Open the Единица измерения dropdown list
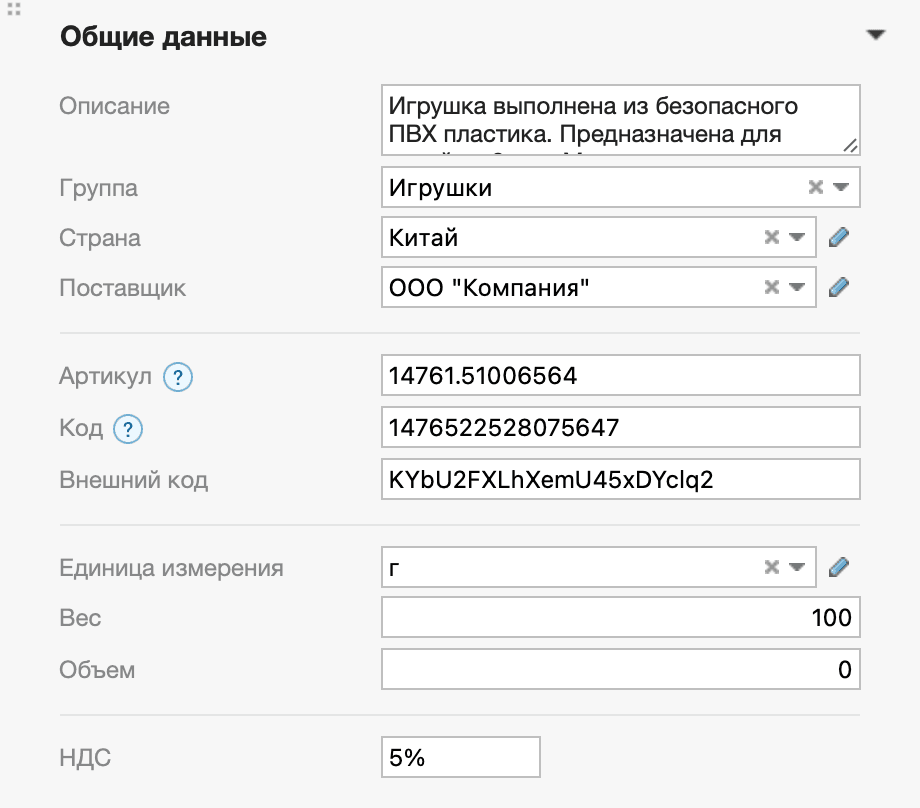Image resolution: width=920 pixels, height=808 pixels. click(795, 567)
